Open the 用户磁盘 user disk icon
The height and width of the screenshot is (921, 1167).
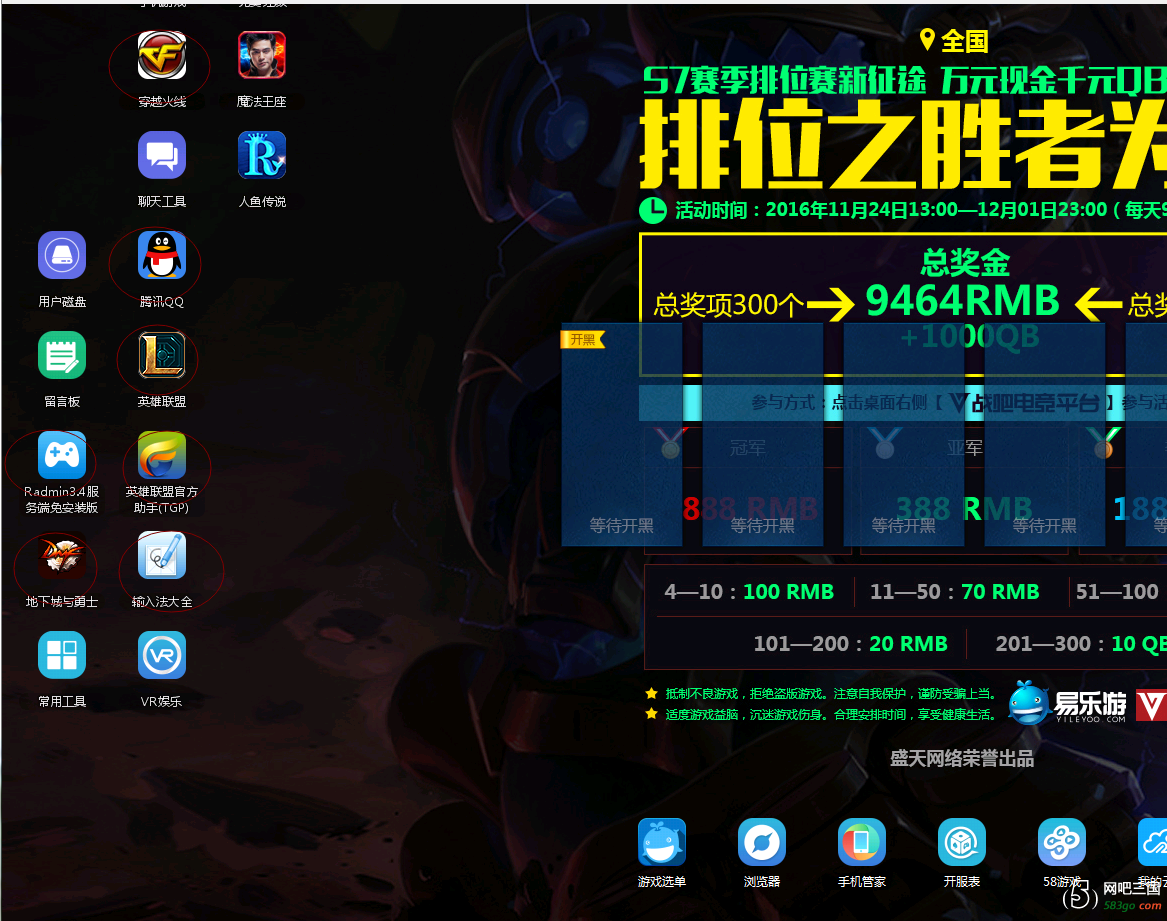click(62, 255)
